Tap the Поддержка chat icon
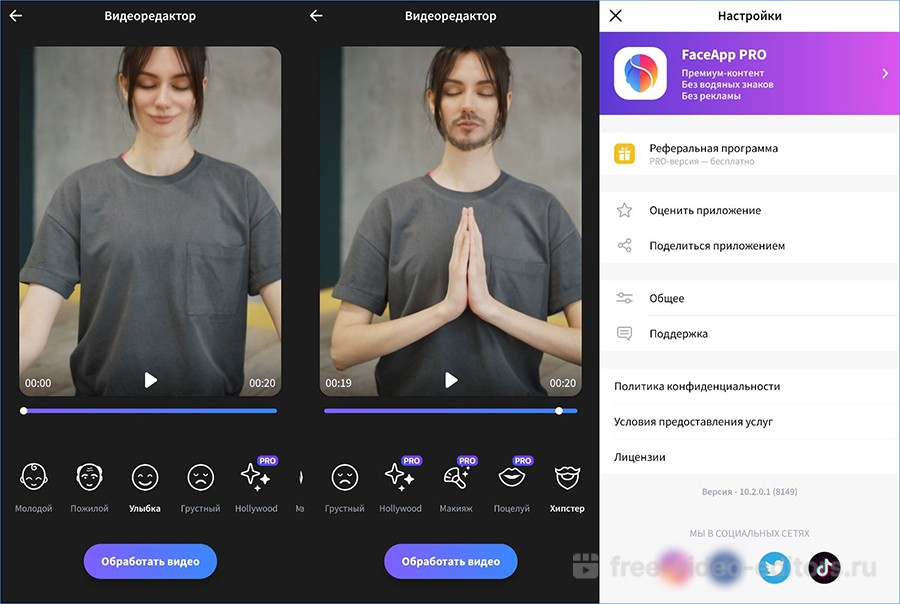Screen dimensions: 900x604 pyautogui.click(x=624, y=334)
